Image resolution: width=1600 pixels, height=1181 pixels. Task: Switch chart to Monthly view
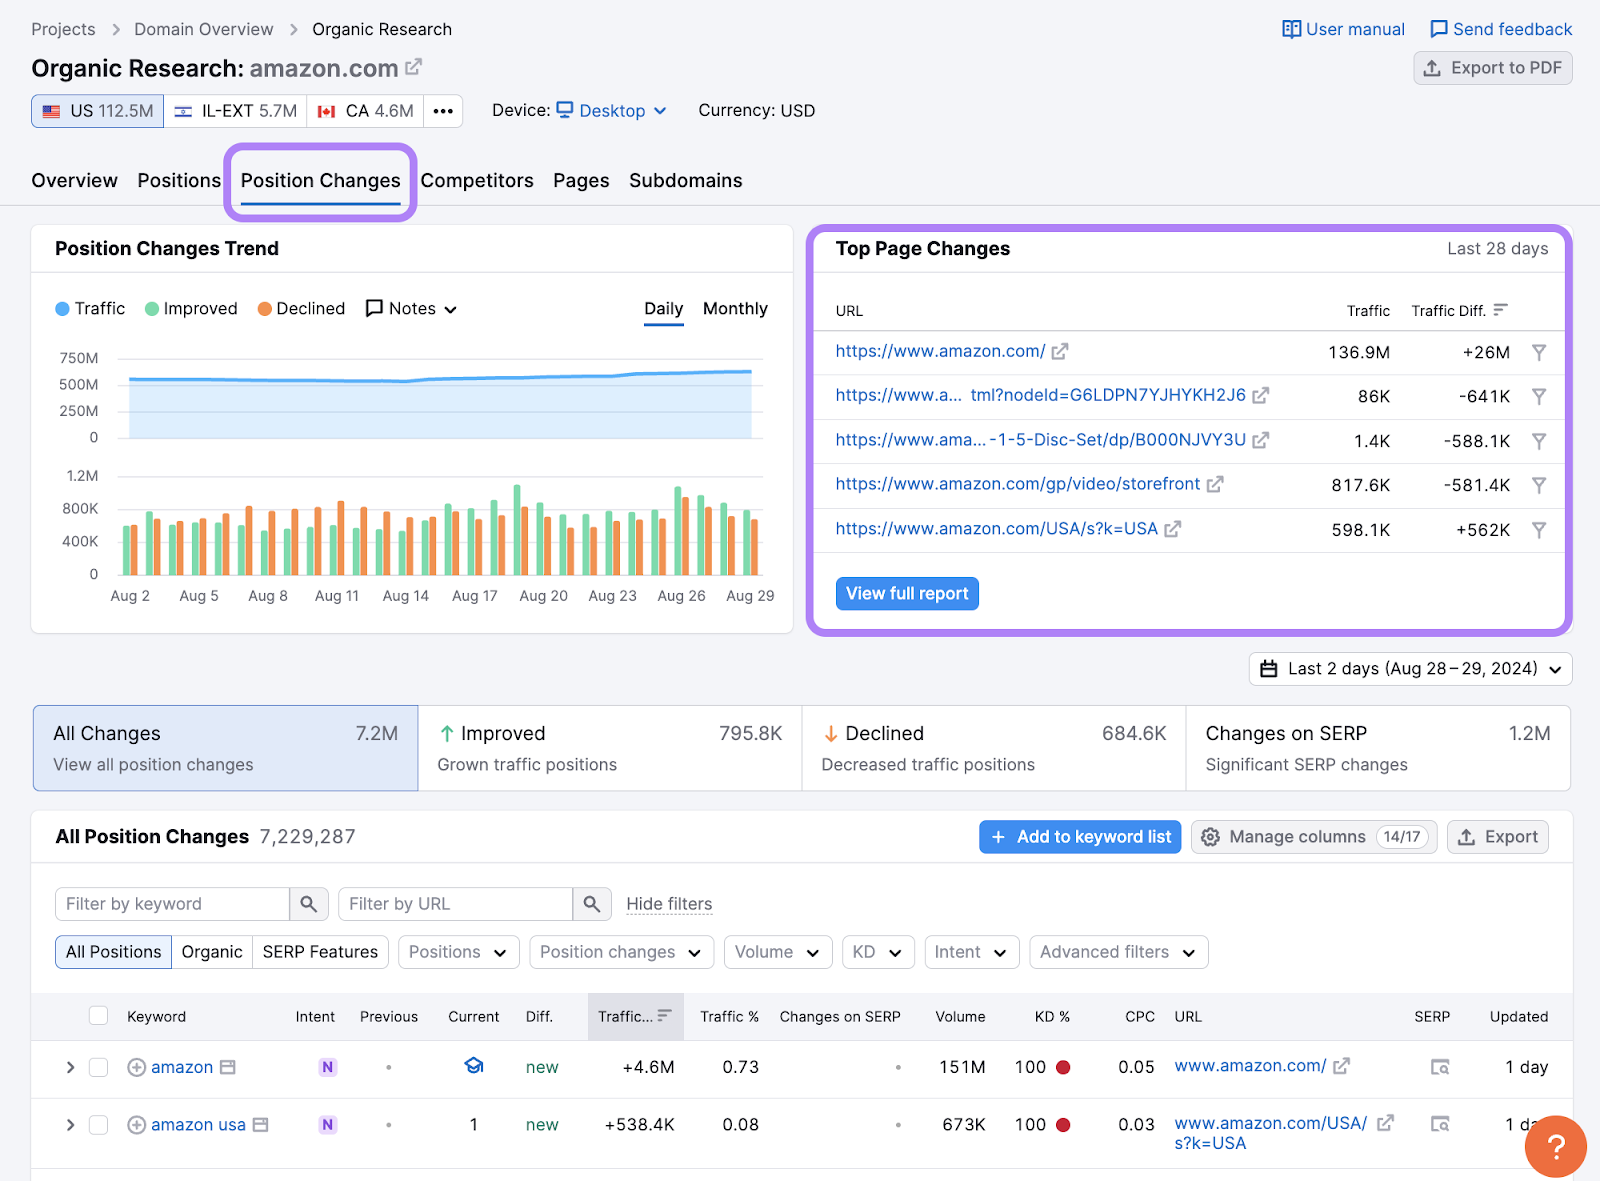[x=735, y=309]
